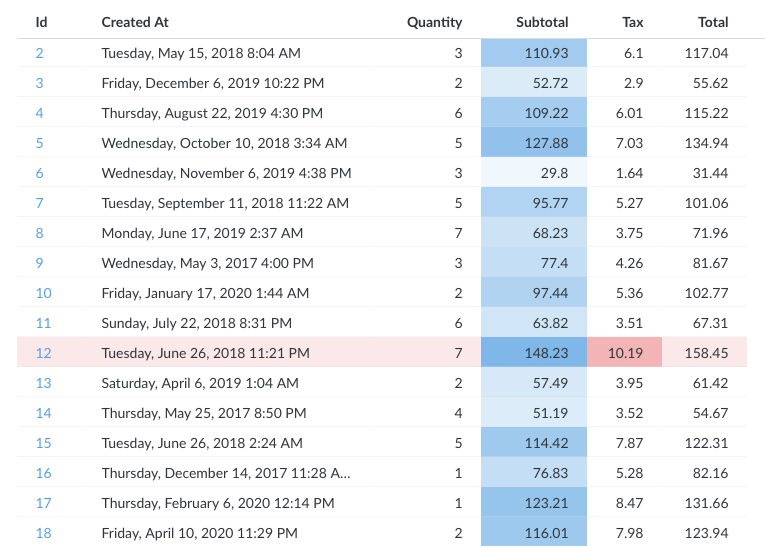
Task: Sort by the Created At column header
Action: [135, 22]
